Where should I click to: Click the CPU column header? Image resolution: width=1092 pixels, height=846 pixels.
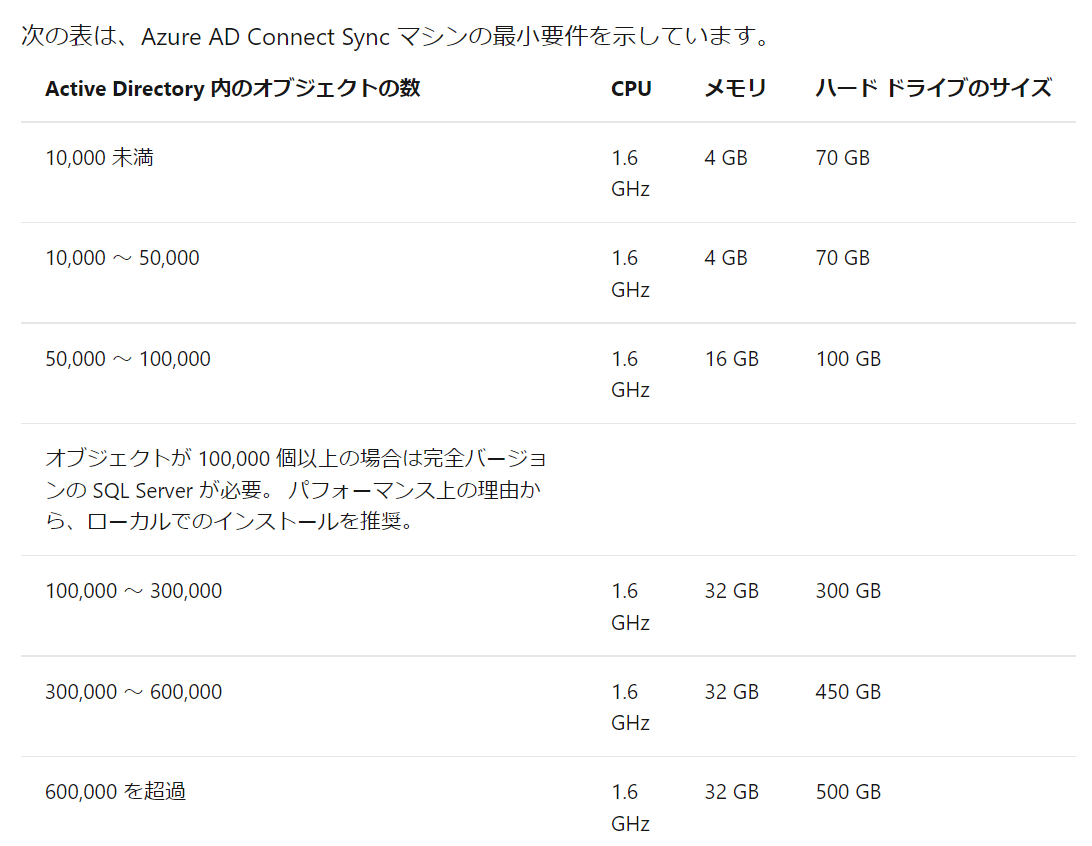pyautogui.click(x=631, y=88)
